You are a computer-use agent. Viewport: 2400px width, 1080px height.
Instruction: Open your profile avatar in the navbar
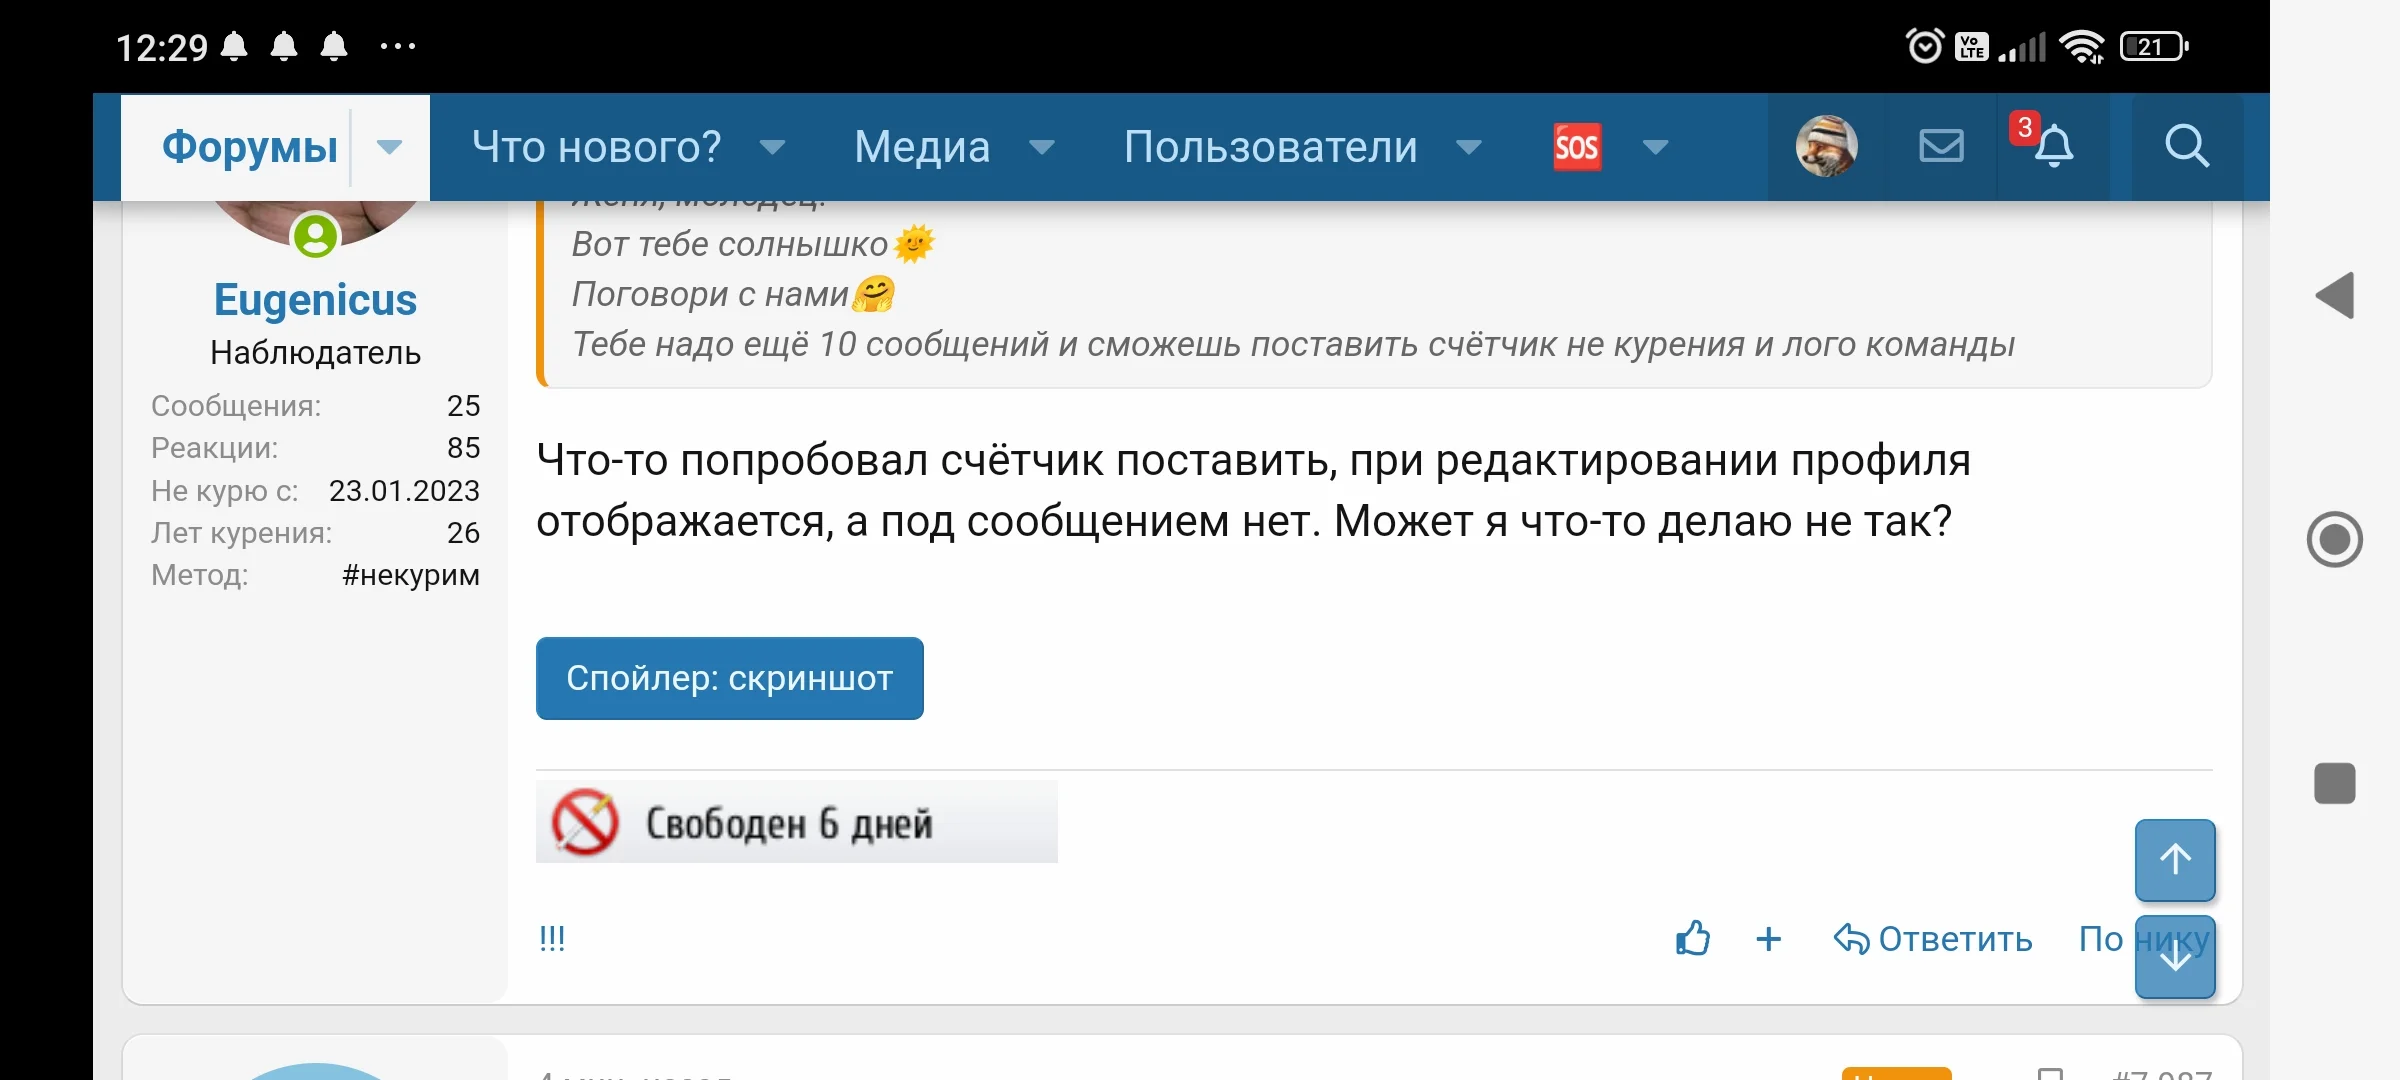pyautogui.click(x=1825, y=146)
